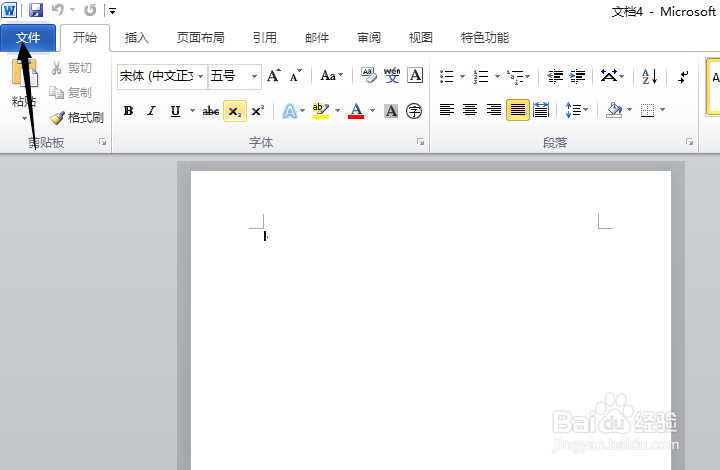Open the Customize Quick Access Toolbar dropdown
Image resolution: width=720 pixels, height=470 pixels.
pyautogui.click(x=112, y=10)
